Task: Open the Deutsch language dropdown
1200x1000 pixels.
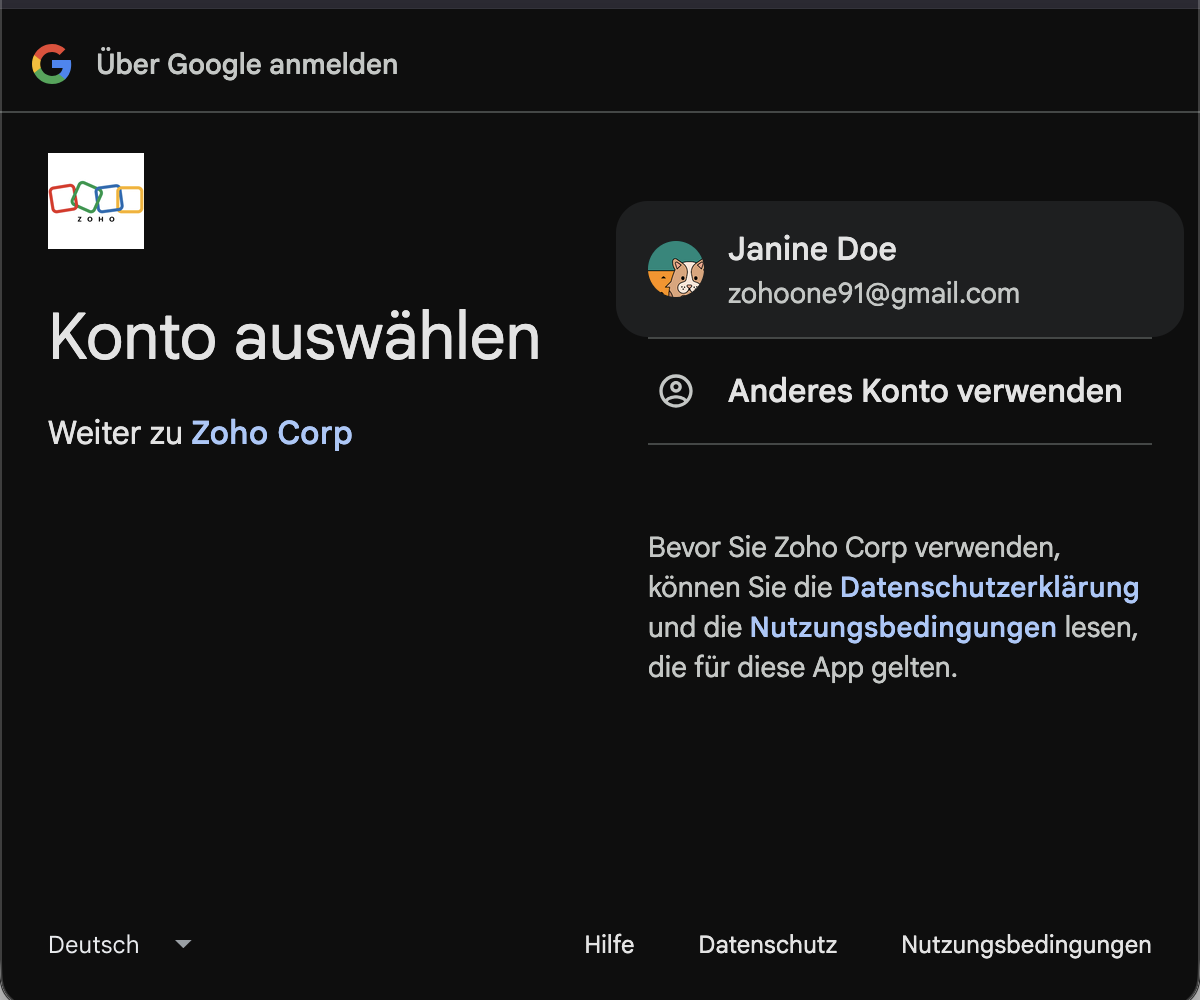Action: [120, 945]
